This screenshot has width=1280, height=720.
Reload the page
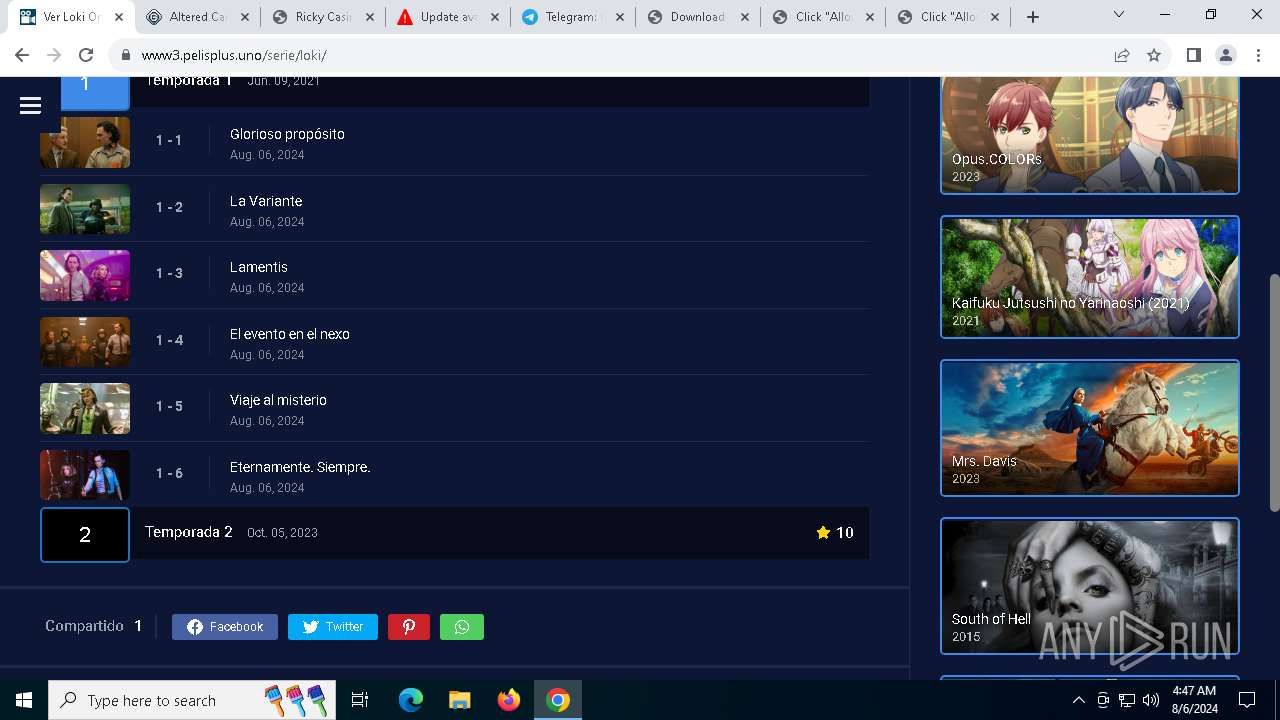point(86,55)
